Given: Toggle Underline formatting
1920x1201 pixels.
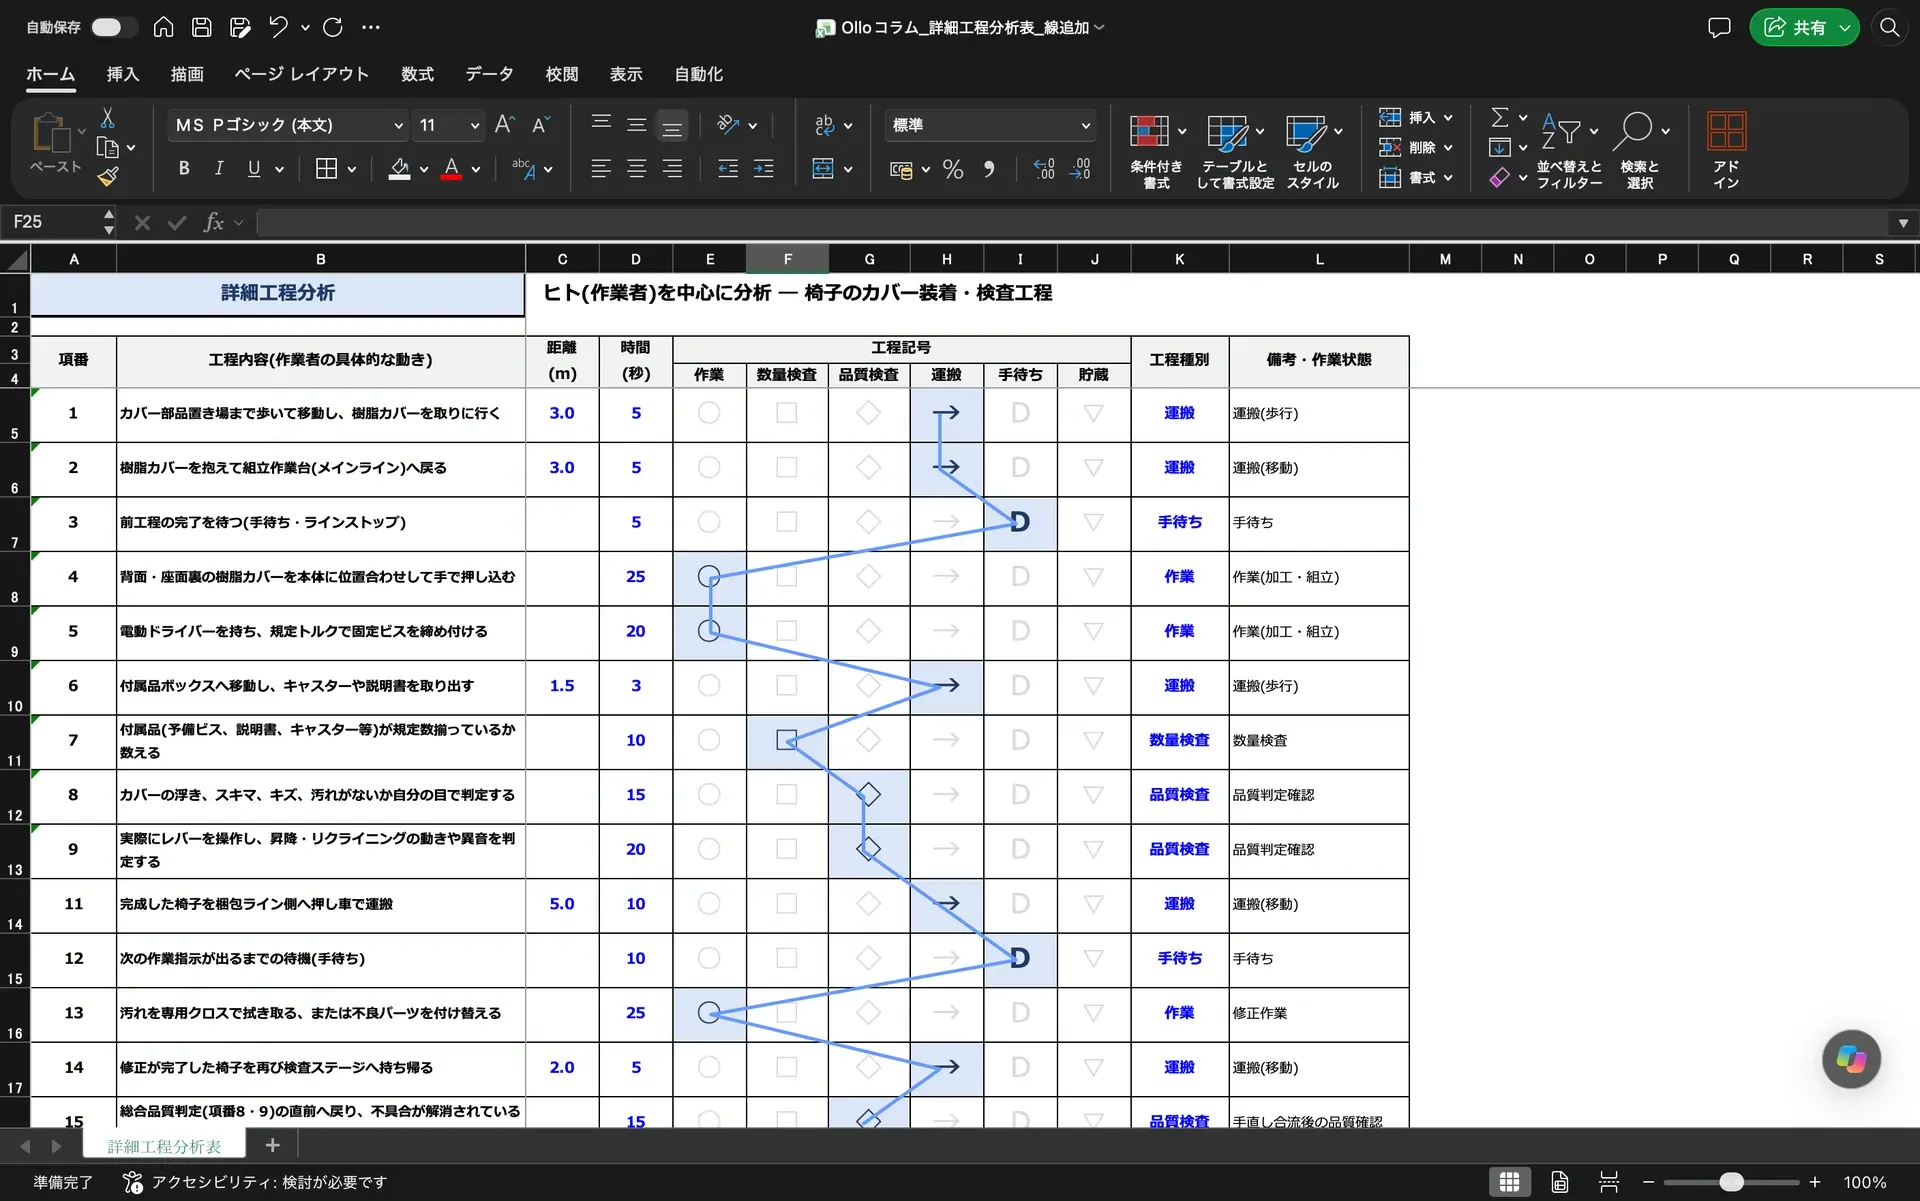Looking at the screenshot, I should pyautogui.click(x=254, y=169).
